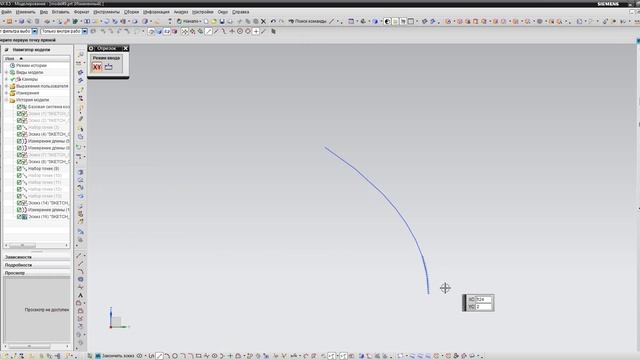Click Навигатор модели panel title

[31, 50]
